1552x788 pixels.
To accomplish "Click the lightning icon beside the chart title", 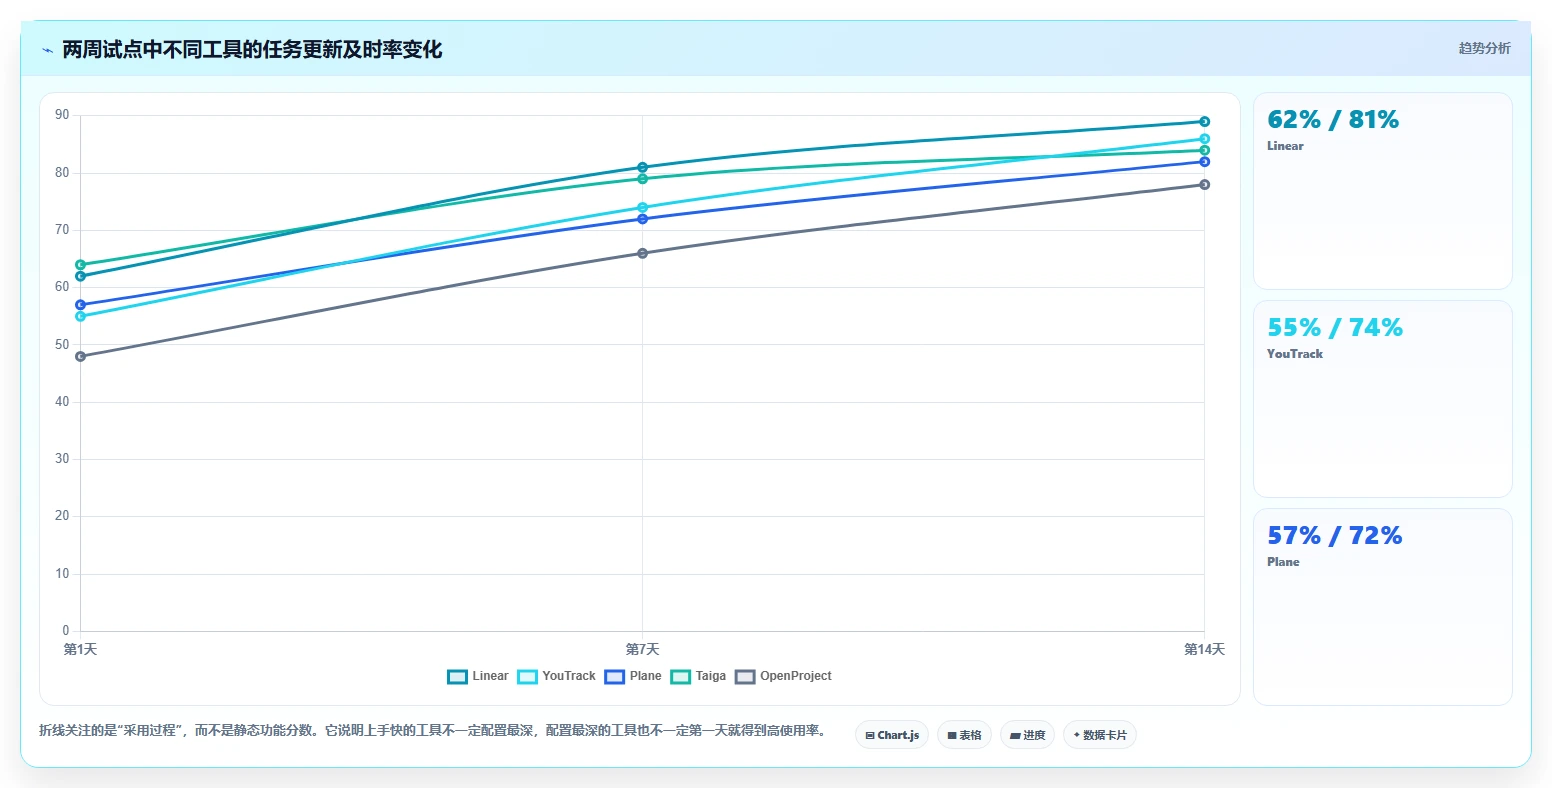I will pyautogui.click(x=47, y=50).
